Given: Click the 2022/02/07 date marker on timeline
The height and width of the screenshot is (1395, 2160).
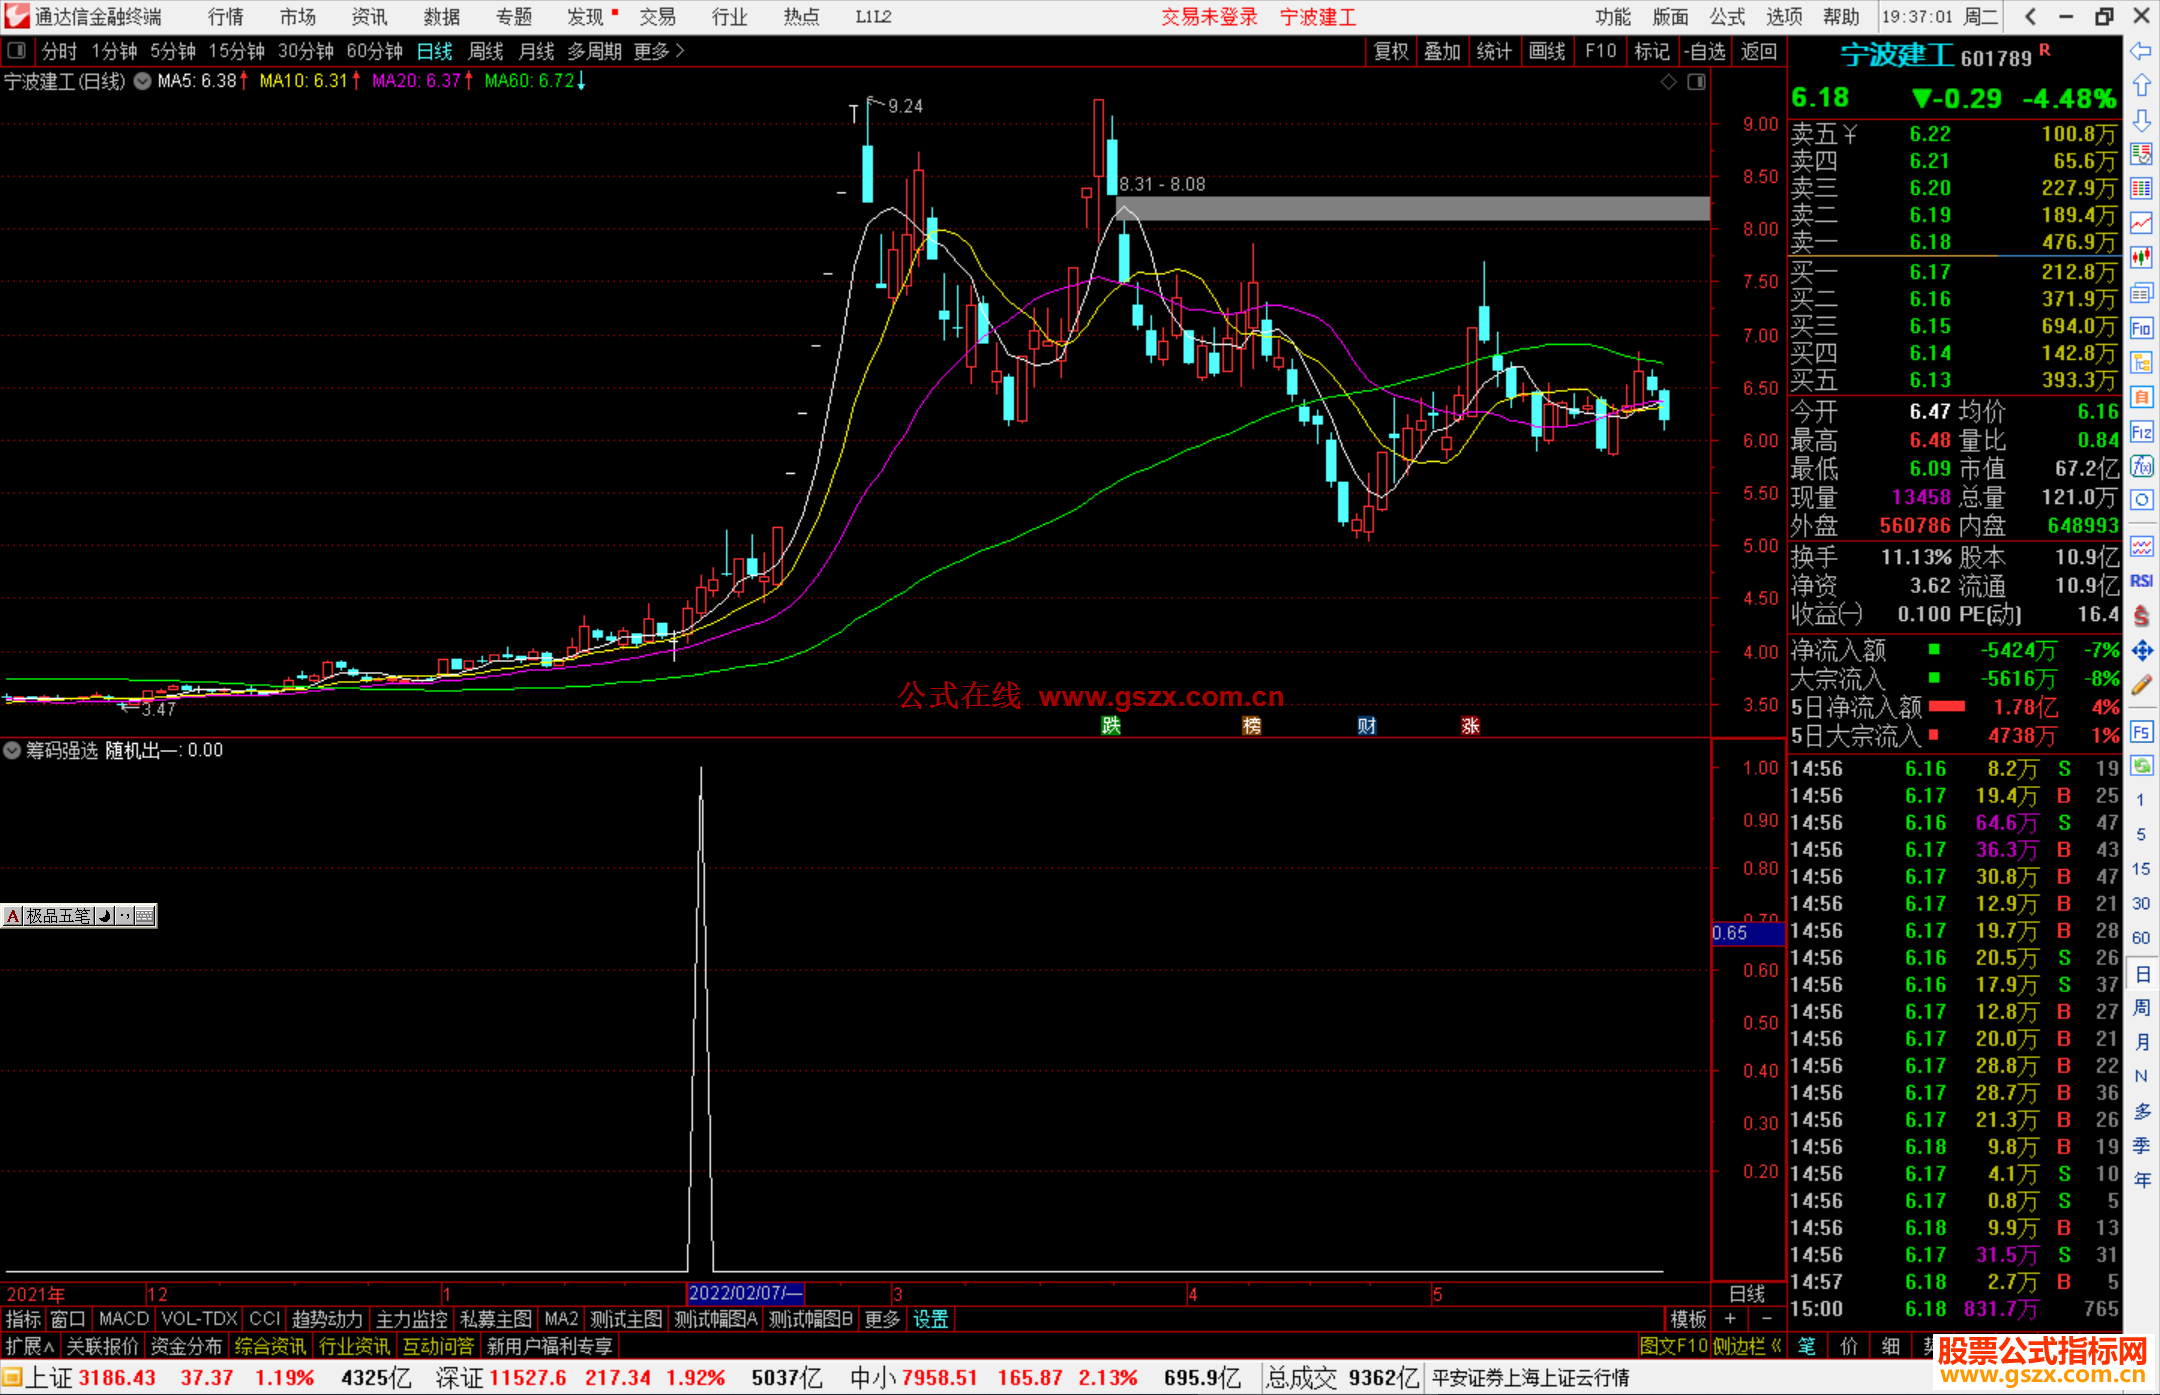Looking at the screenshot, I should pyautogui.click(x=746, y=1293).
